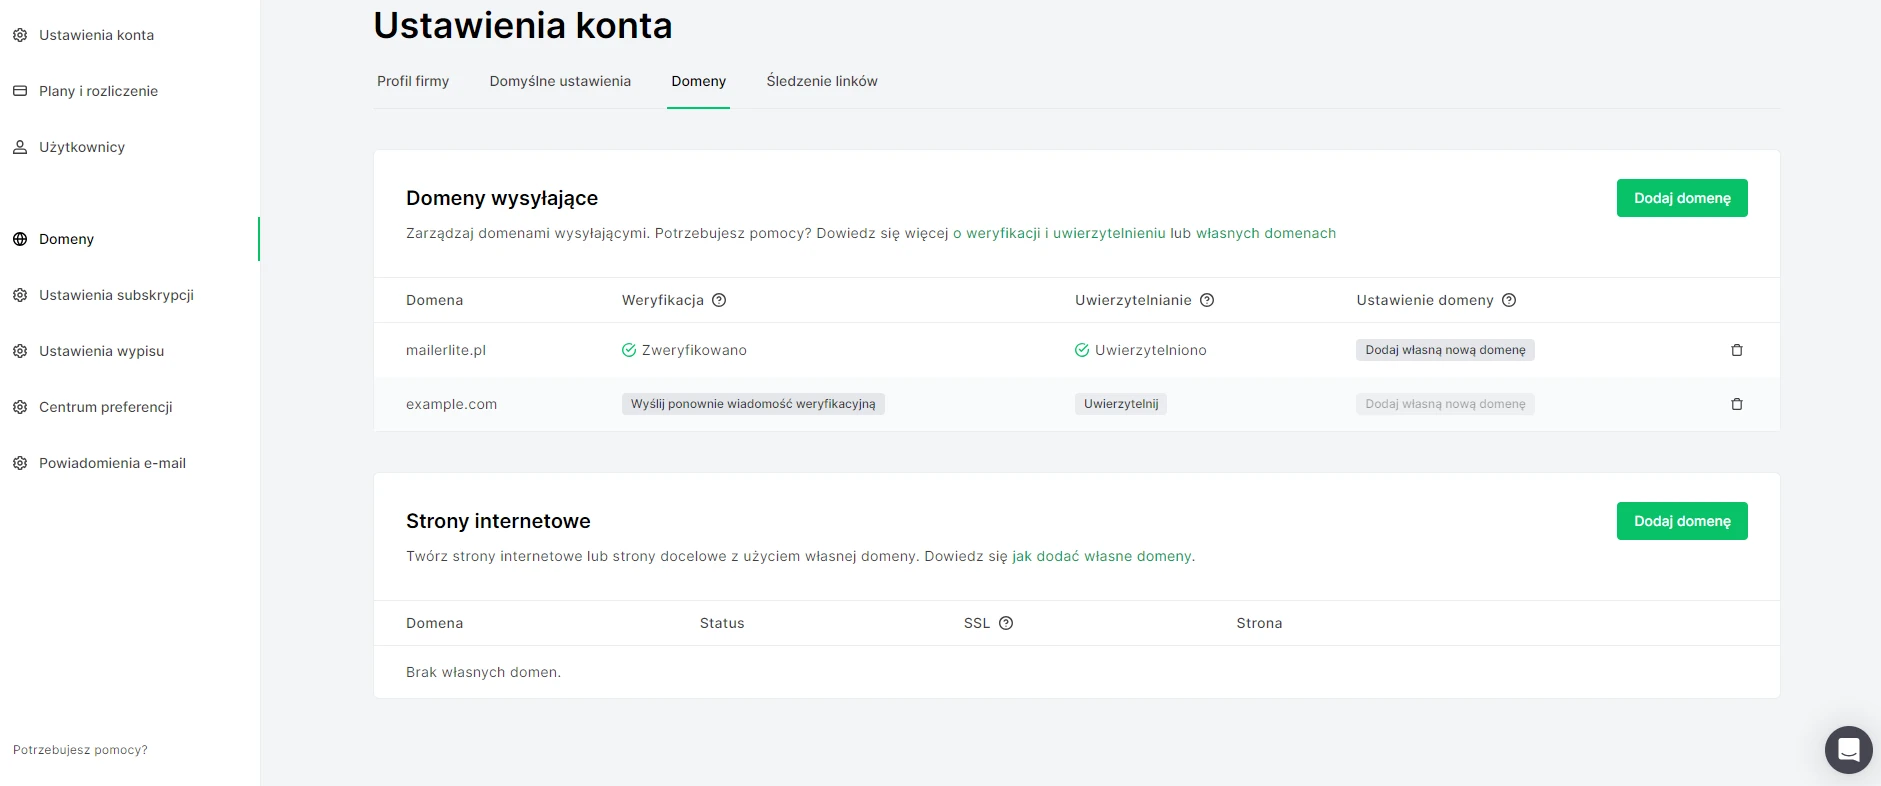This screenshot has height=786, width=1881.
Task: Click help icon beside Uwierzytelnianie header
Action: 1207,300
